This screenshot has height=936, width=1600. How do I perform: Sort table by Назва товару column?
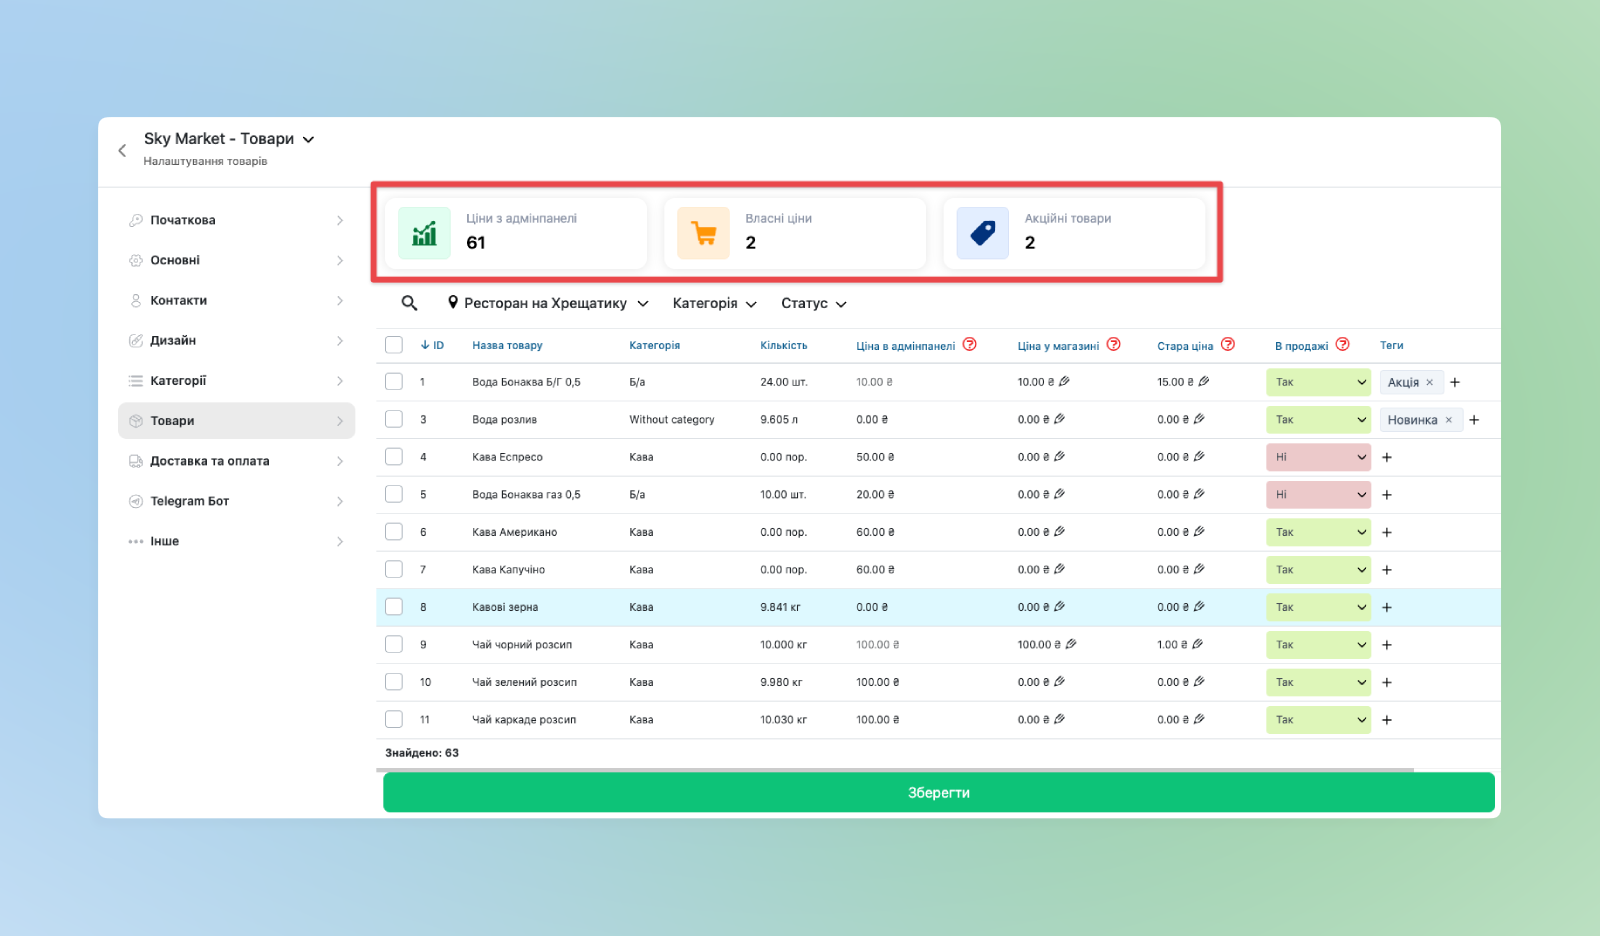(x=507, y=345)
